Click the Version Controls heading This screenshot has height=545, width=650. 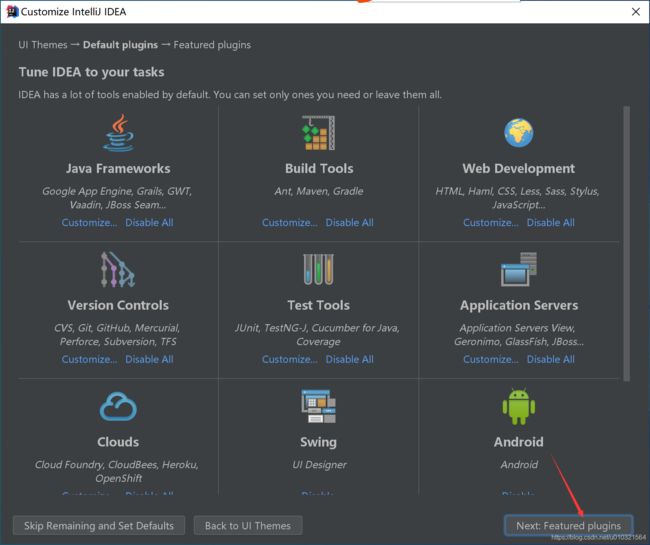pyautogui.click(x=118, y=305)
